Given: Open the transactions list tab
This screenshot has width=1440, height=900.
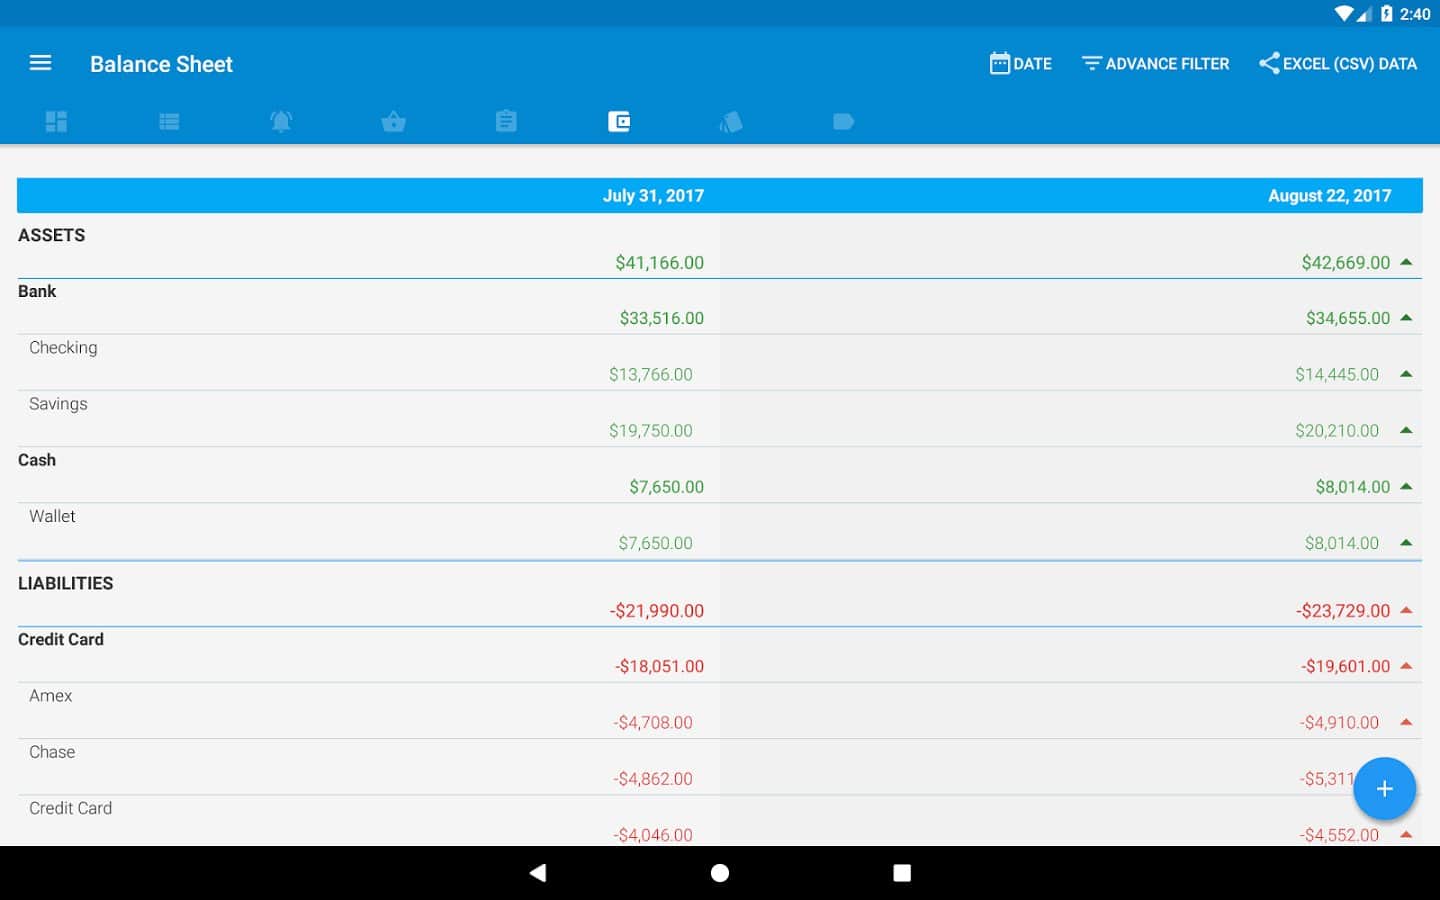Looking at the screenshot, I should pos(169,122).
